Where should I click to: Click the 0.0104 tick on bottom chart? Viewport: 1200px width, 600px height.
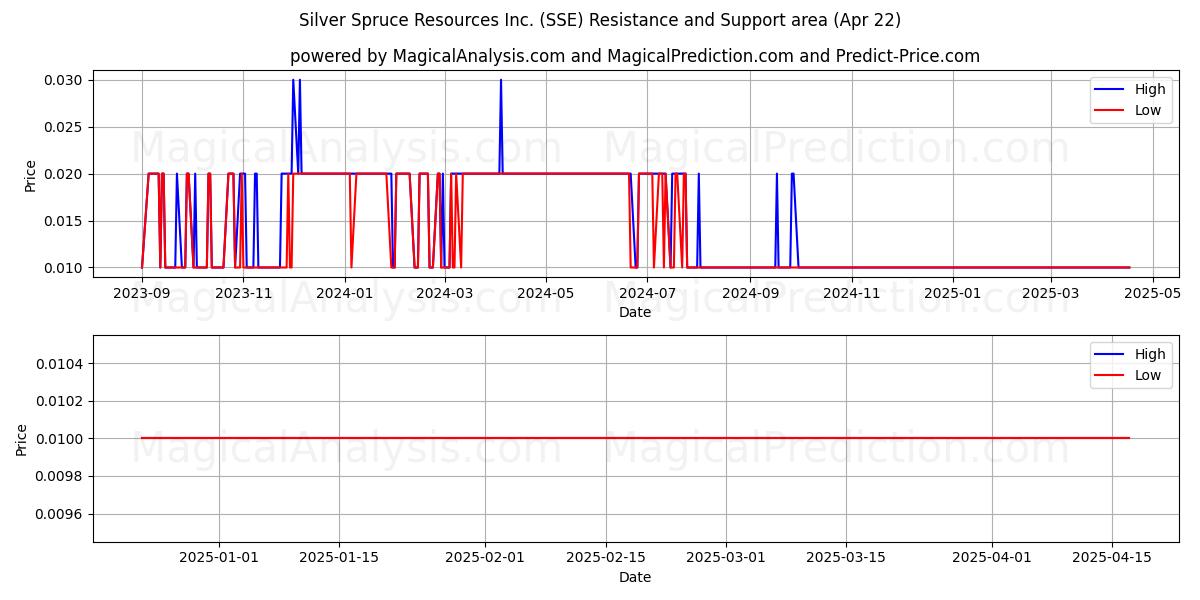click(x=61, y=364)
